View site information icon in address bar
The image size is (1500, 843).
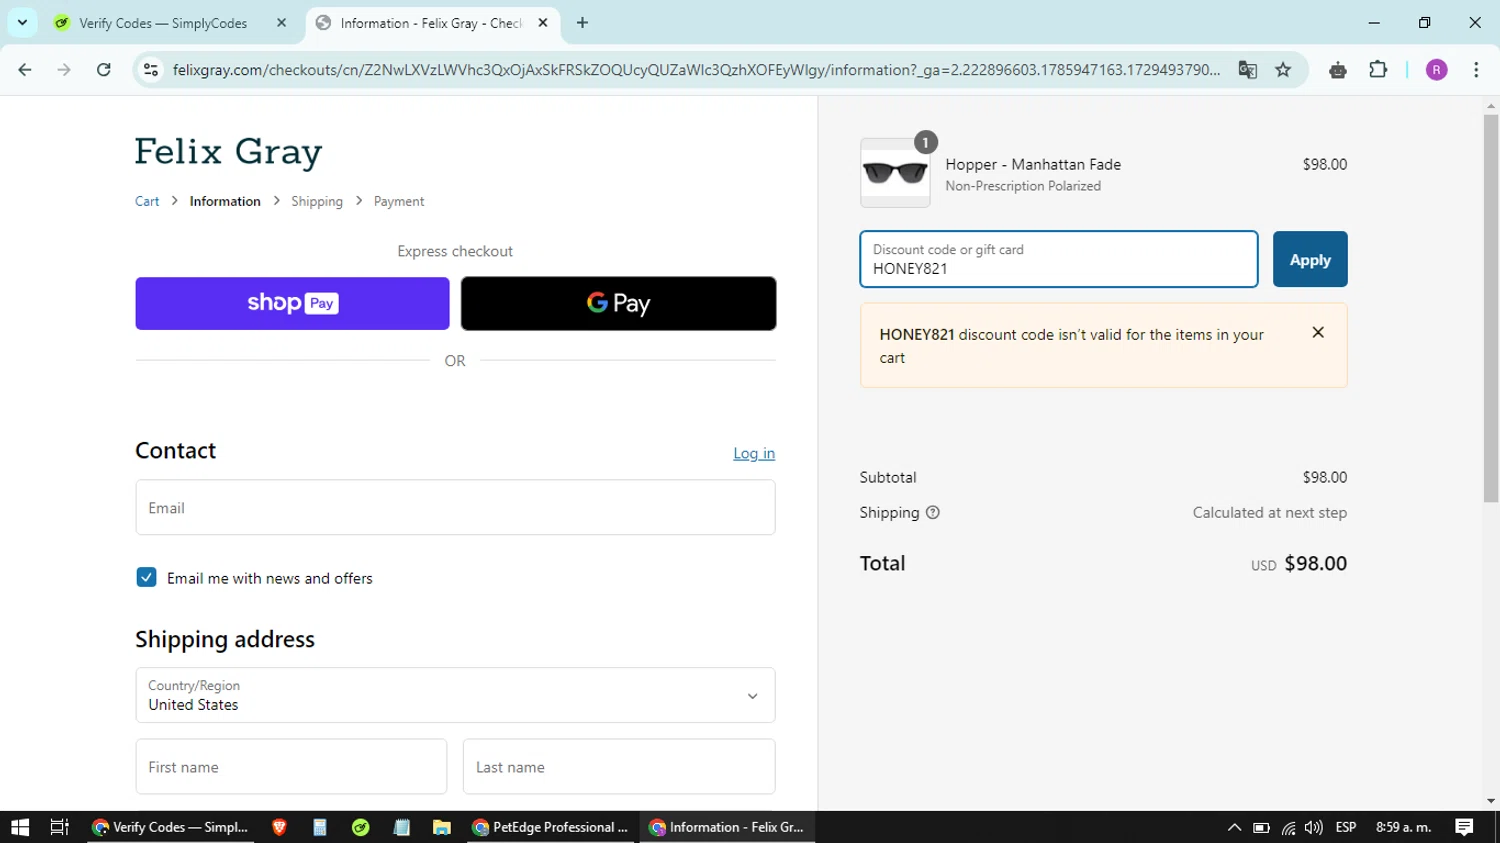[151, 70]
